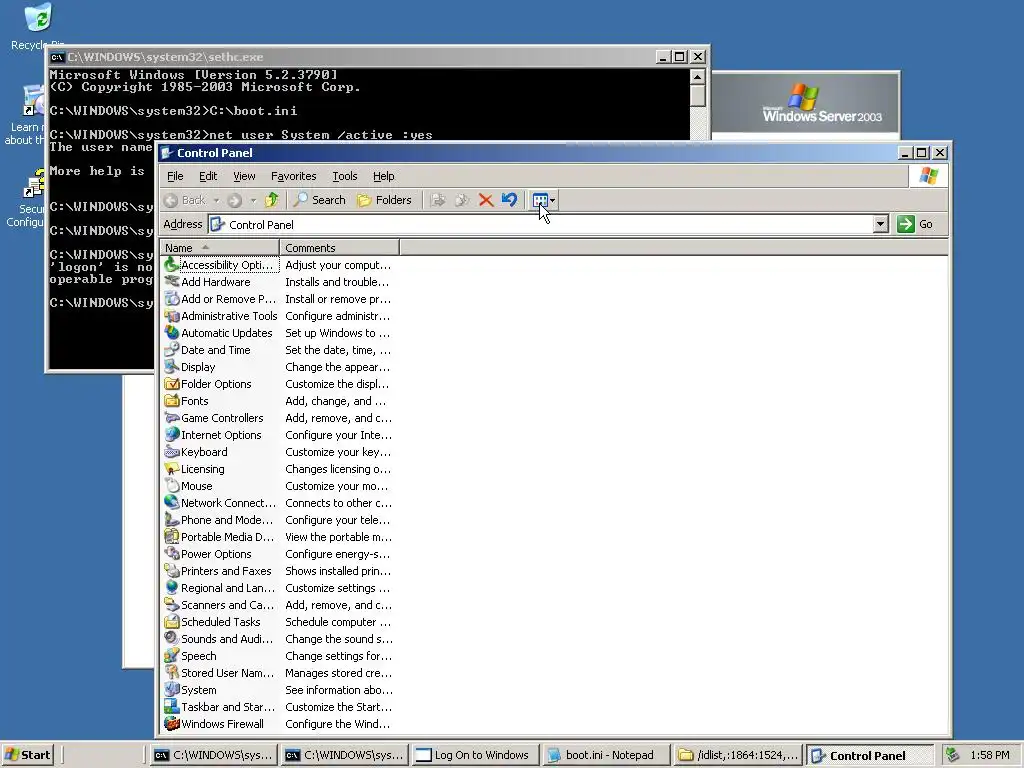Click the blue Undo toolbar icon
Viewport: 1024px width, 768px height.
[509, 200]
